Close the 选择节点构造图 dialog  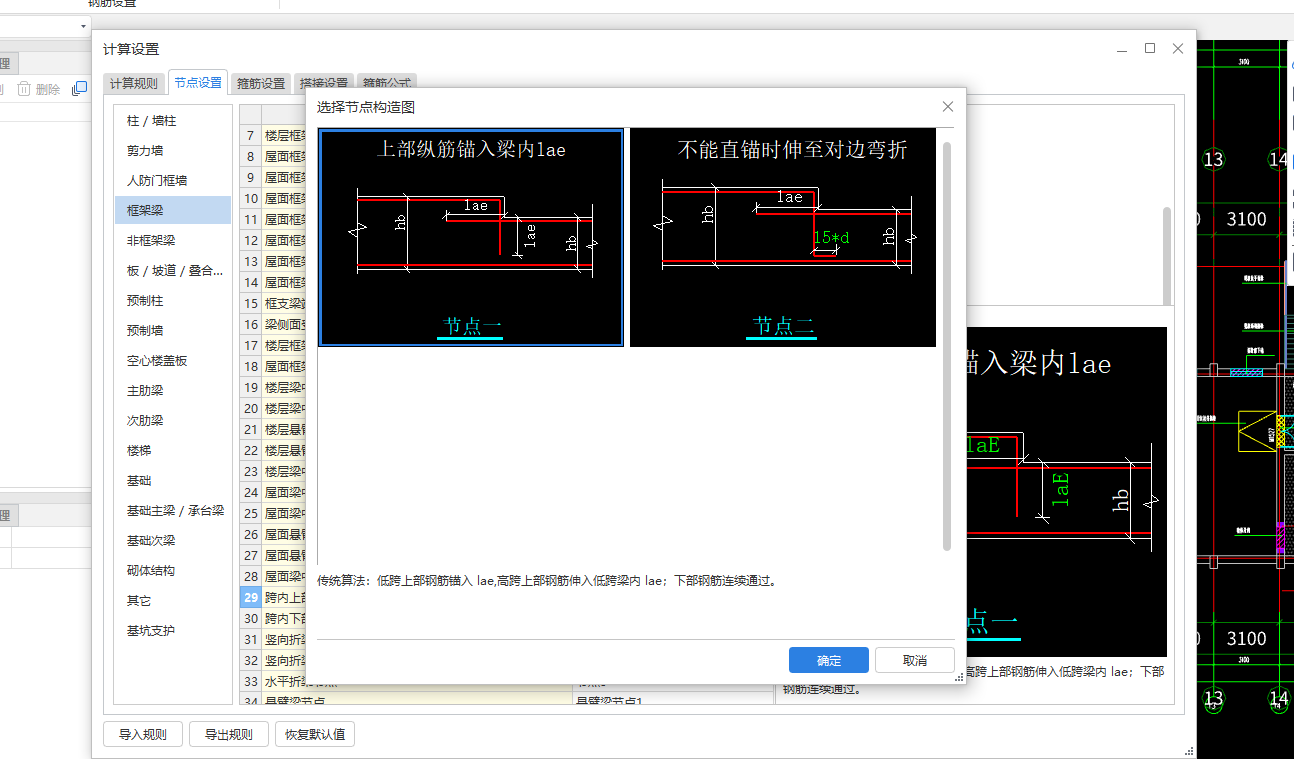(x=948, y=107)
